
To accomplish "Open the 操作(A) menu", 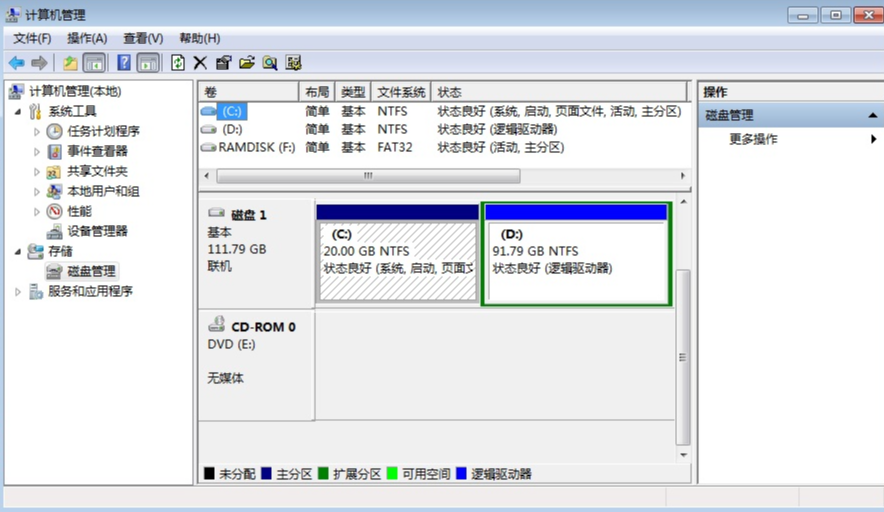I will tap(87, 38).
